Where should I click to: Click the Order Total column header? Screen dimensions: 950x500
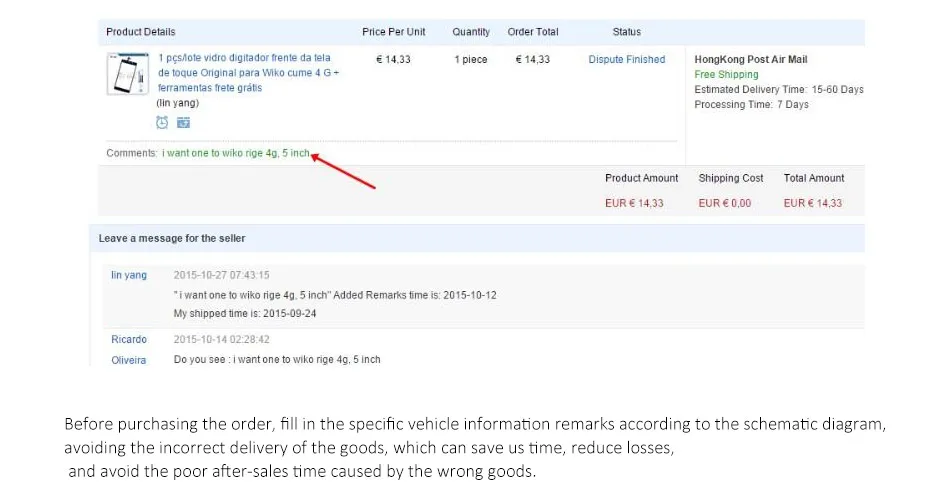tap(532, 32)
